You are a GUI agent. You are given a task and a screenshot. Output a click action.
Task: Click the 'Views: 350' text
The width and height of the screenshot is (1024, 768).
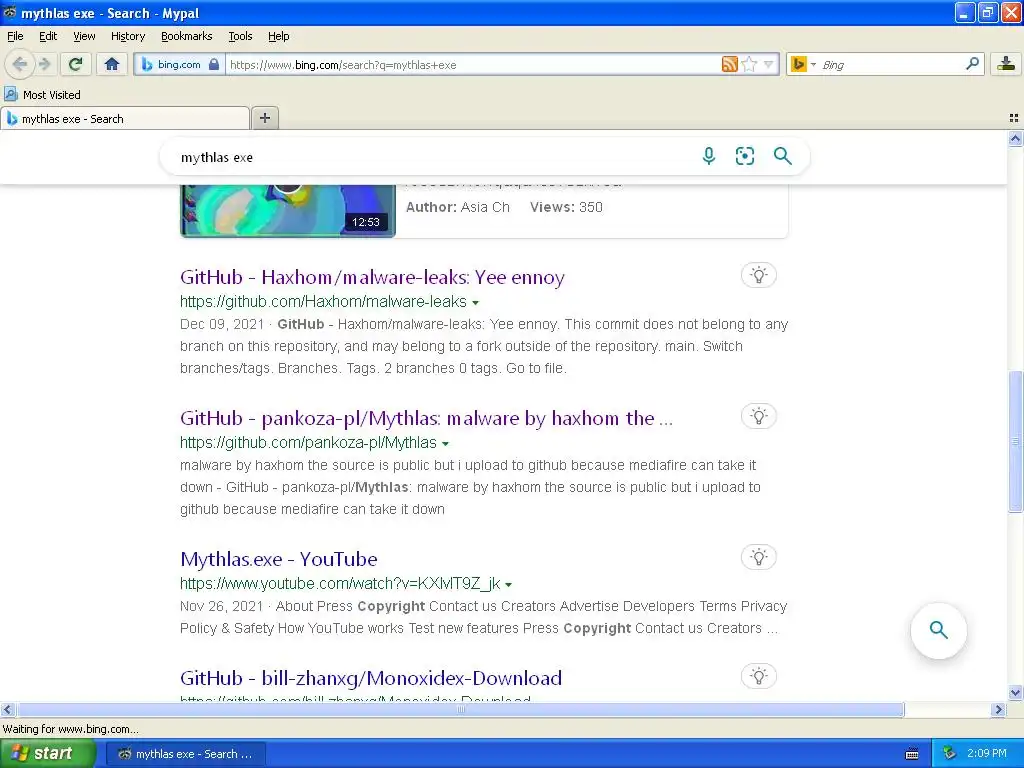(x=566, y=207)
